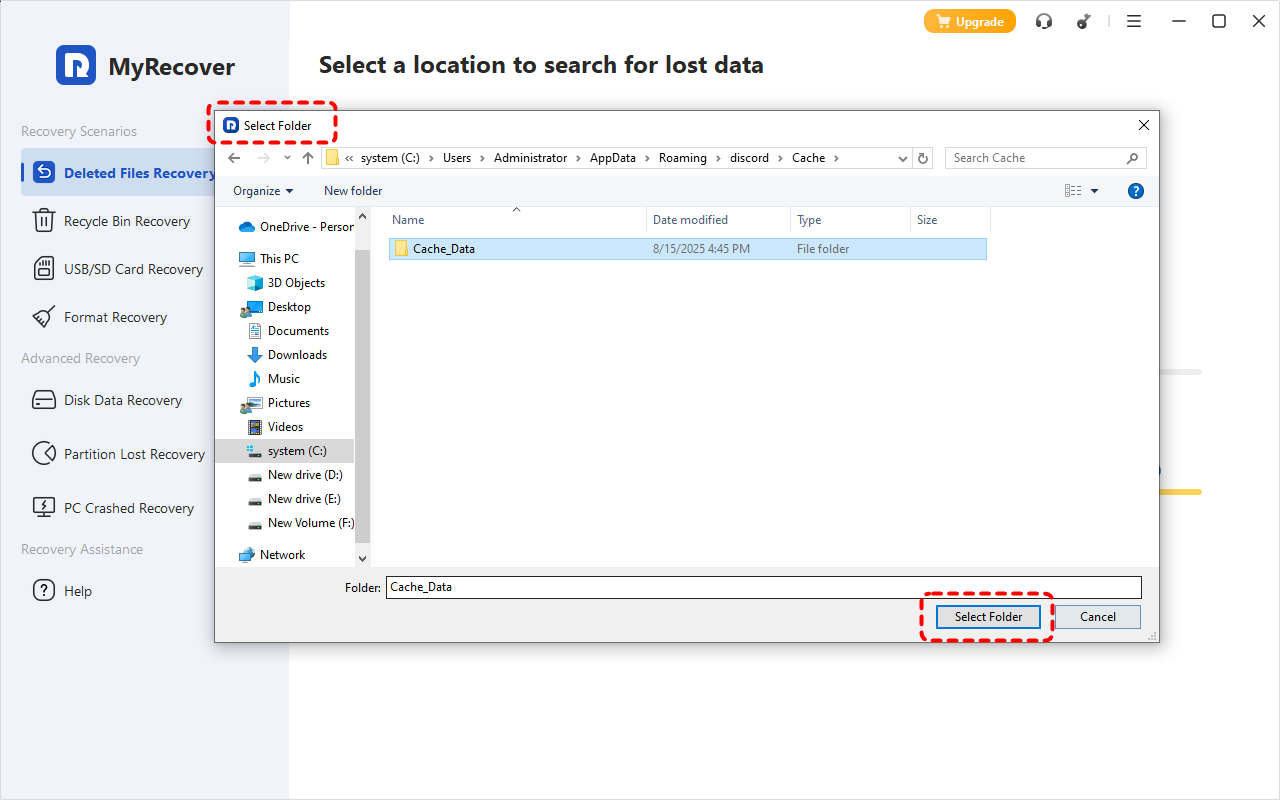Open Downloads in navigation tree
1280x800 pixels.
click(287, 355)
